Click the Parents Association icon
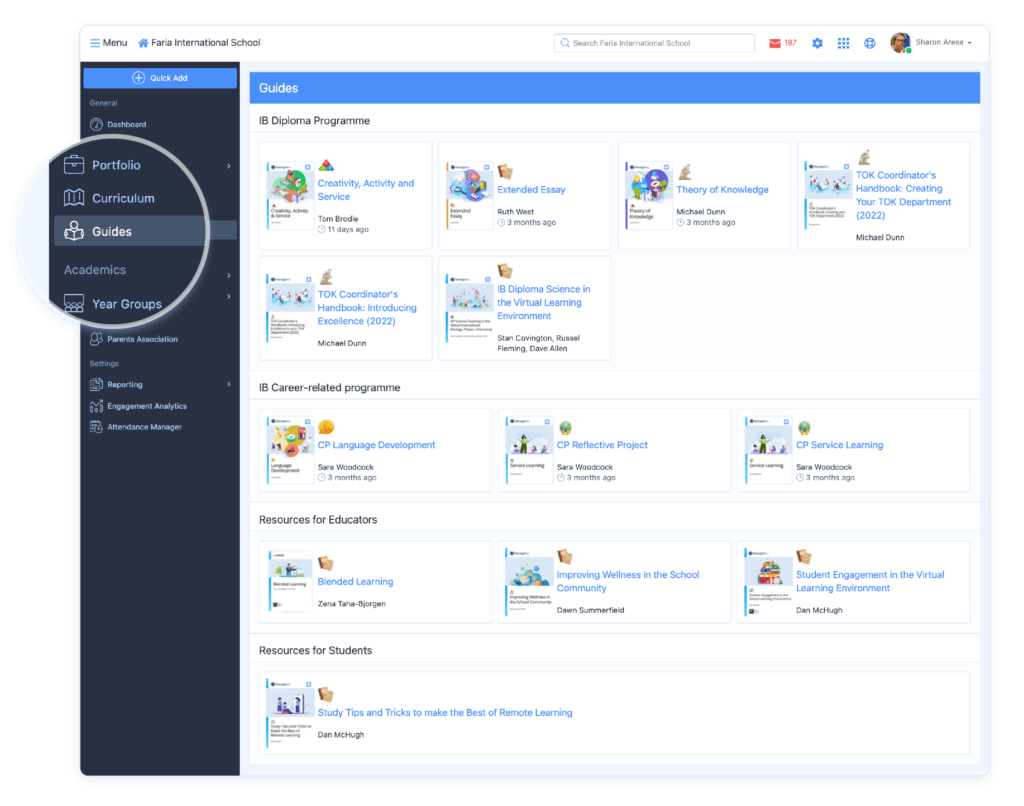Viewport: 1024px width, 806px height. [x=96, y=339]
